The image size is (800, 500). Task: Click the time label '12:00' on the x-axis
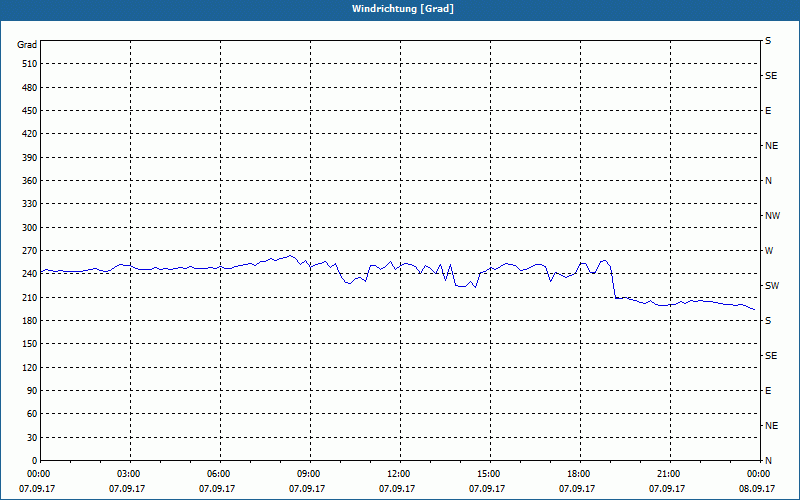pos(398,474)
